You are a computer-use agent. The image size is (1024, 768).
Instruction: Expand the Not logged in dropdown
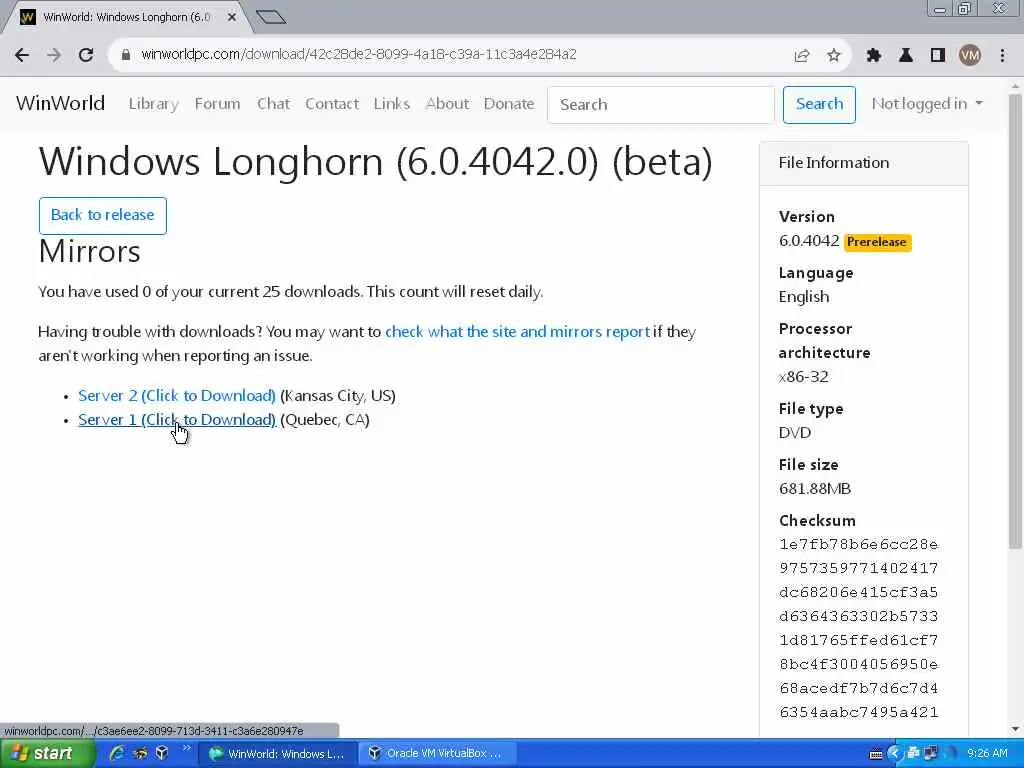click(x=927, y=104)
